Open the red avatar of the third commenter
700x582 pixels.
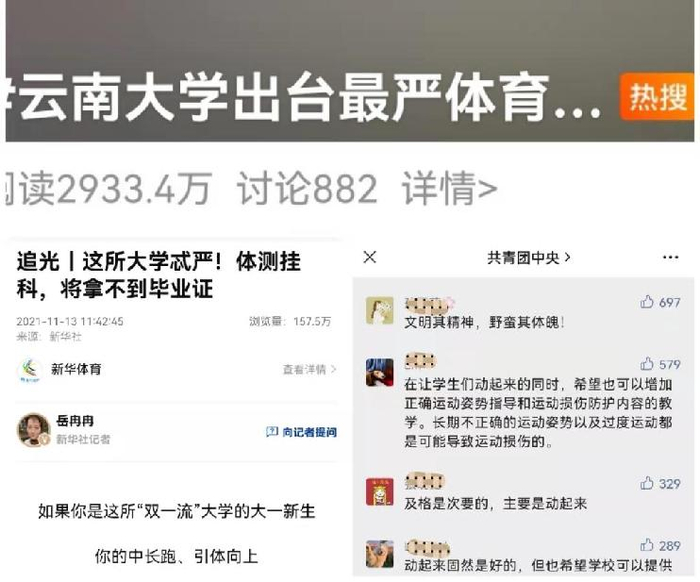379,491
